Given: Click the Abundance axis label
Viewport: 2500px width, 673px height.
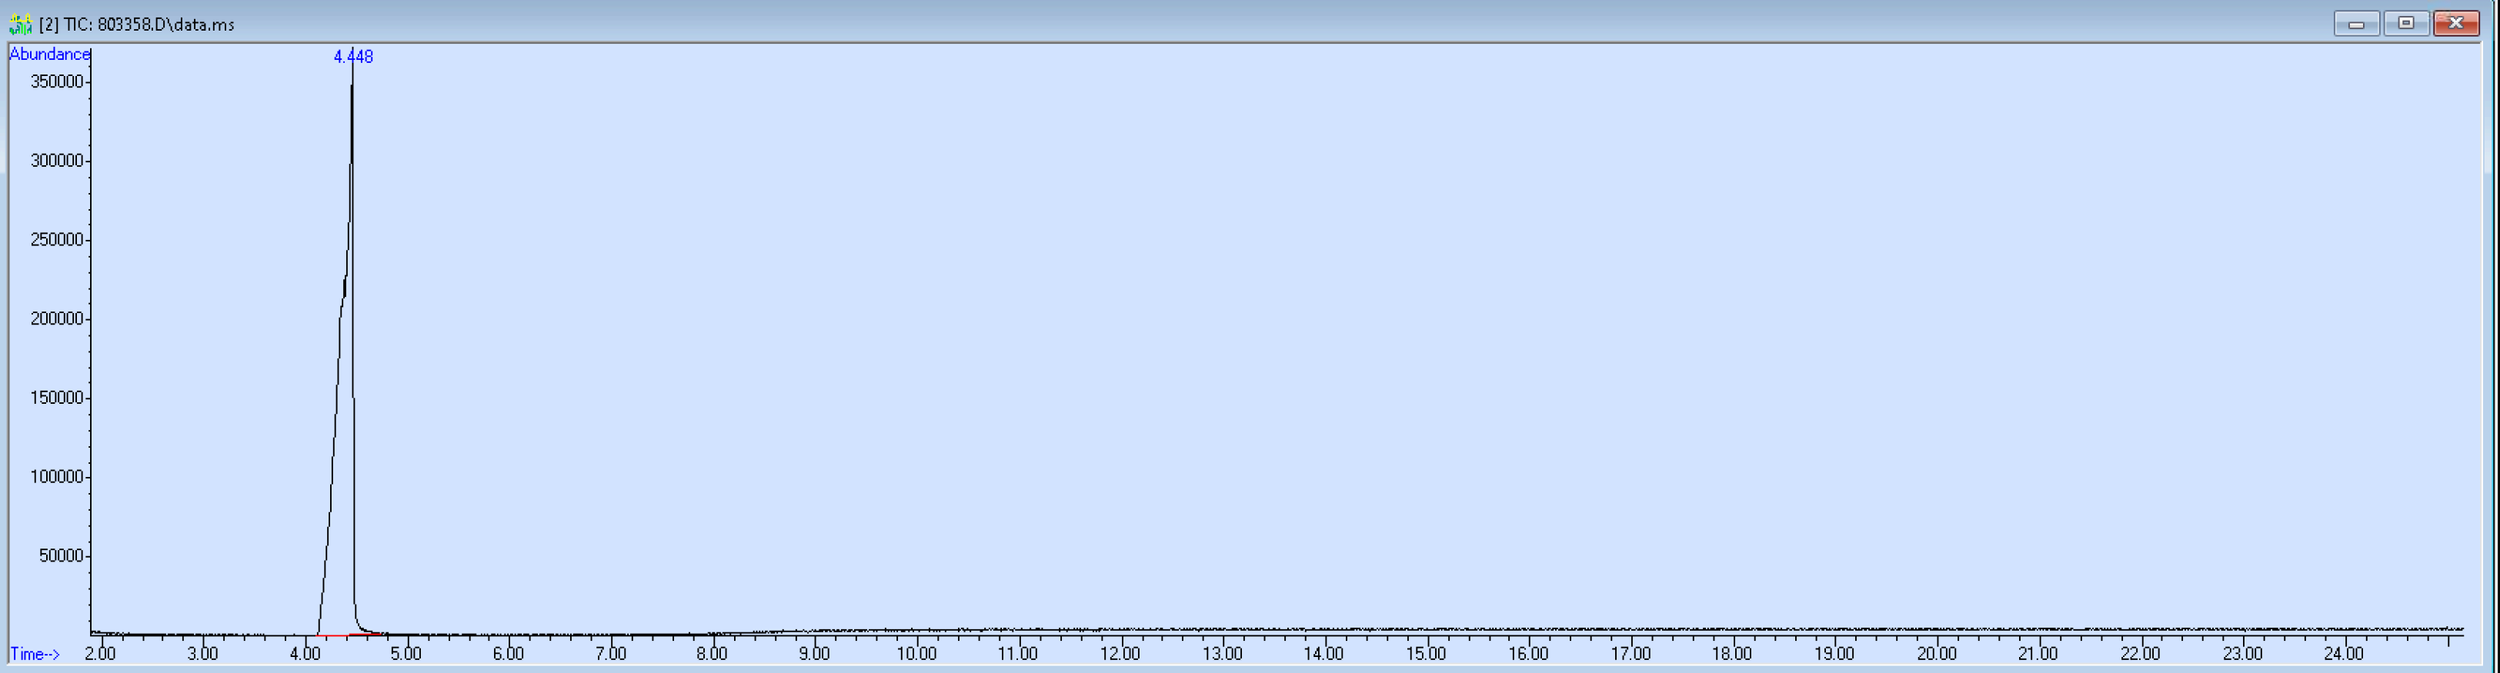Looking at the screenshot, I should pyautogui.click(x=49, y=54).
